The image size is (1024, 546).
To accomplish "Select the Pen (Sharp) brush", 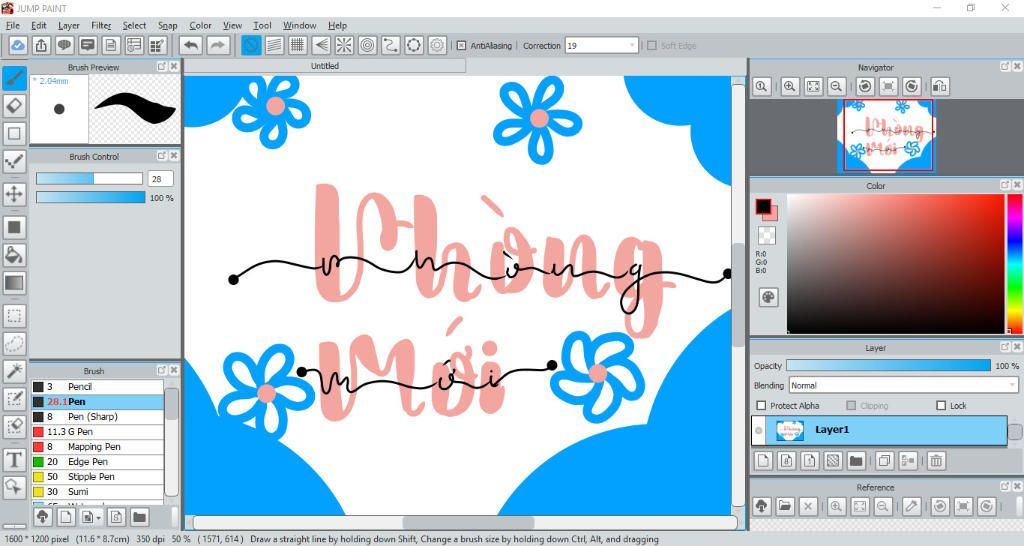I will point(97,417).
